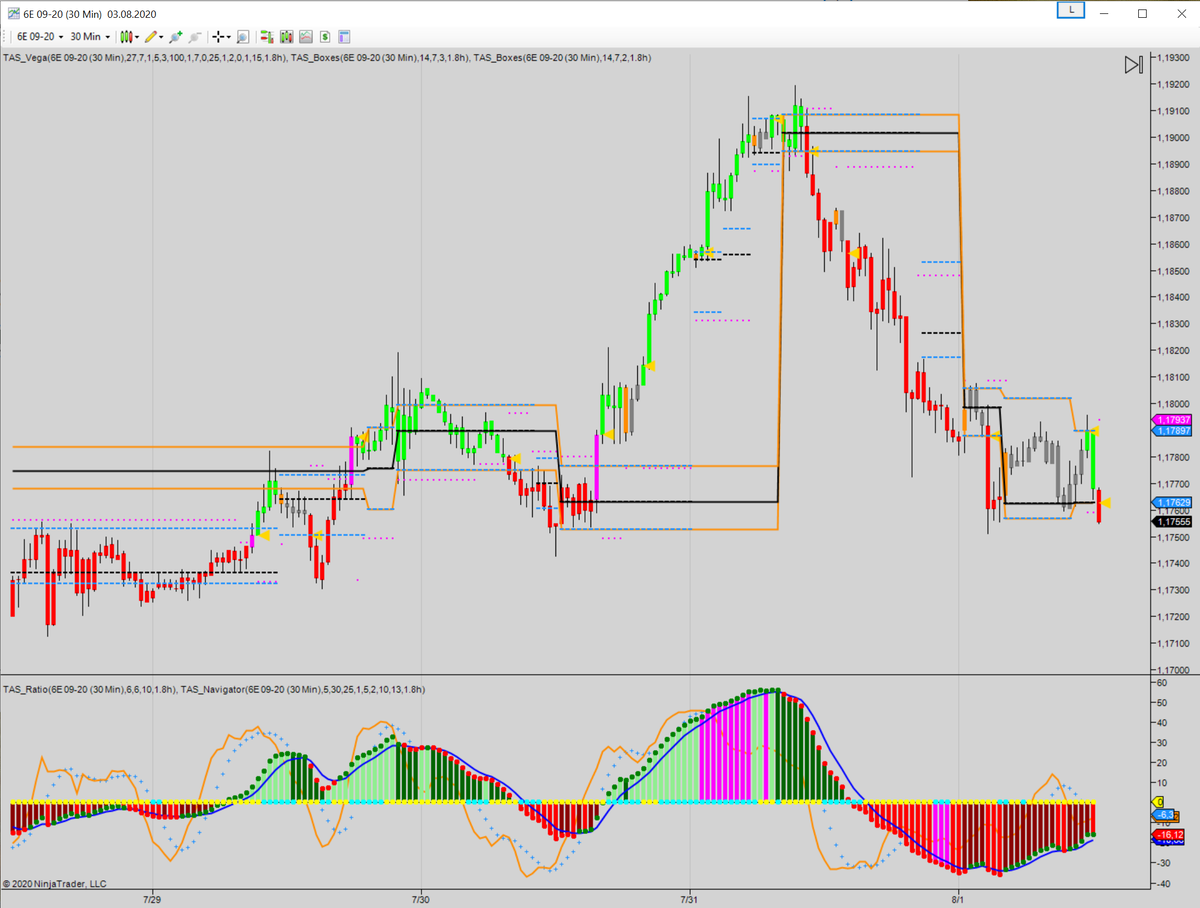Zoom out using the magnifier-minus icon
This screenshot has height=908, width=1200.
(x=194, y=36)
